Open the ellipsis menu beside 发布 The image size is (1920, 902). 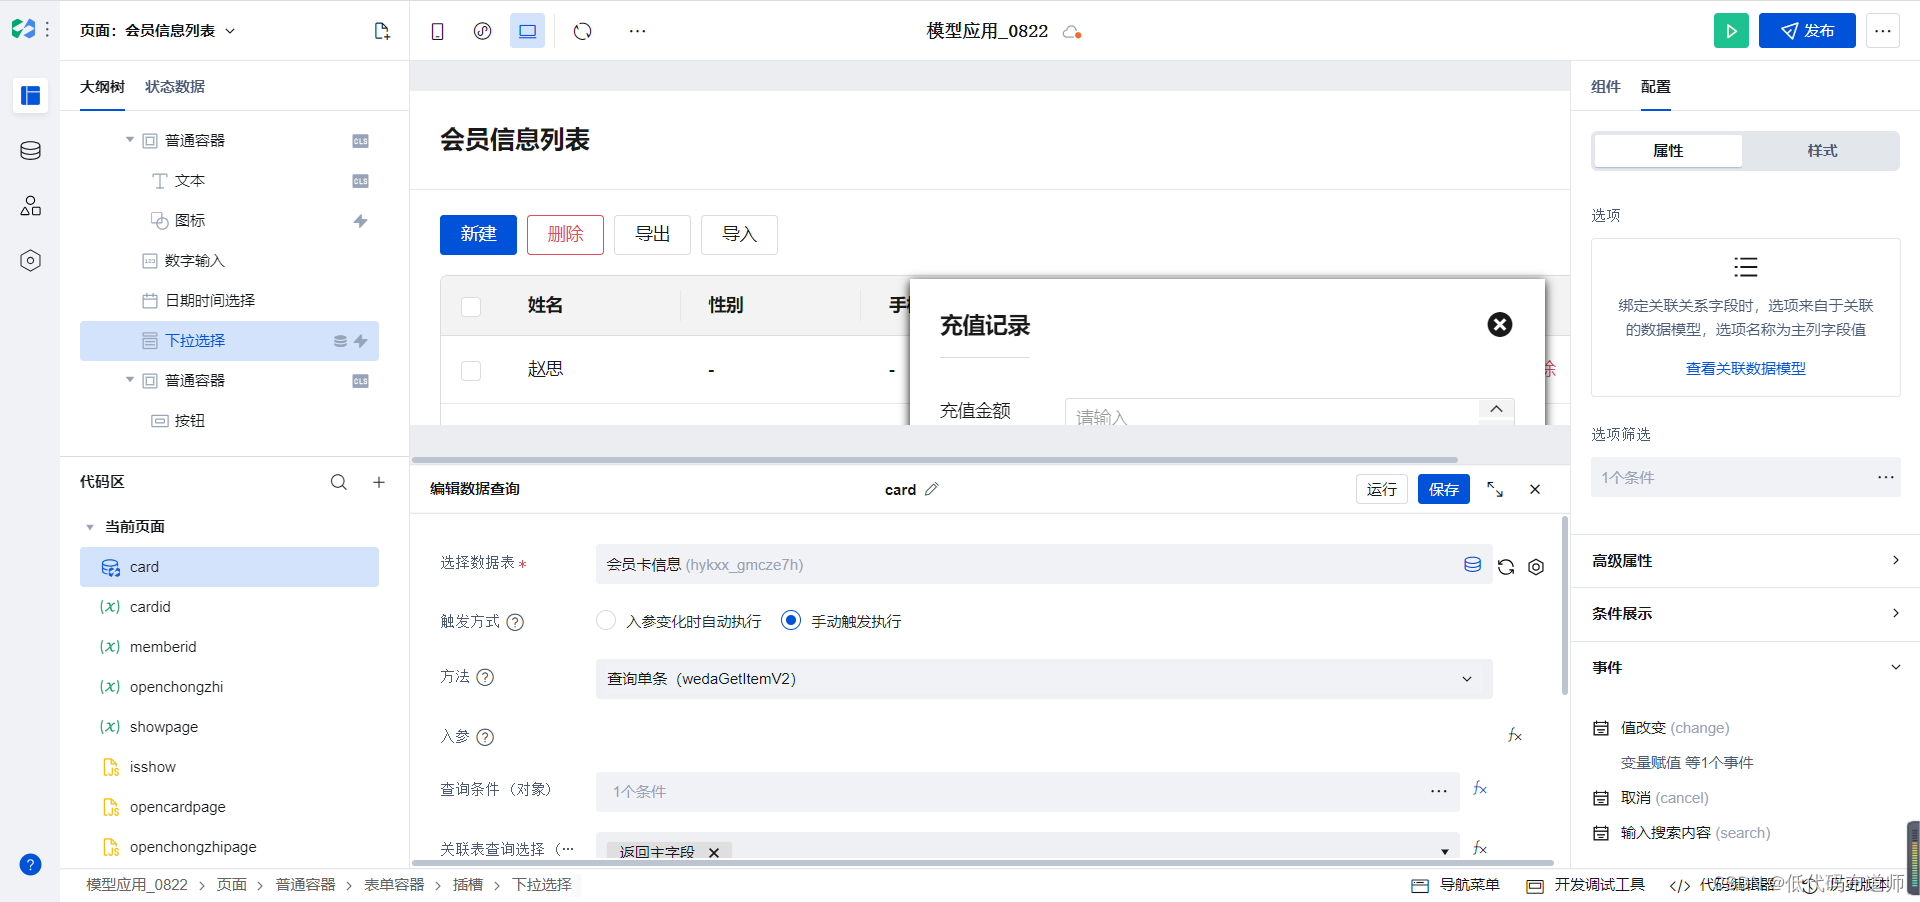pyautogui.click(x=1882, y=31)
